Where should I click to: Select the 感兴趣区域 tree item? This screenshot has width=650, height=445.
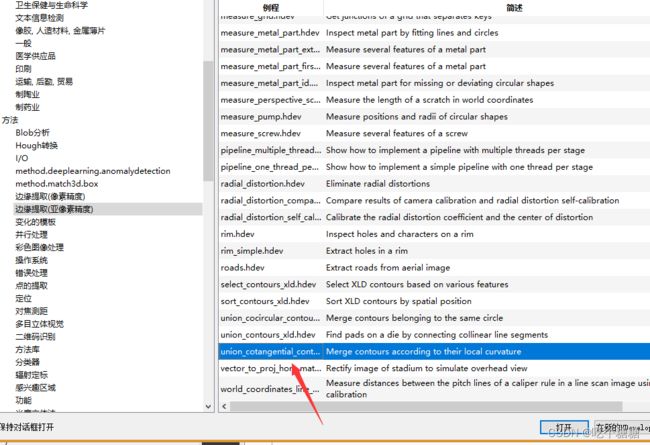coord(35,387)
